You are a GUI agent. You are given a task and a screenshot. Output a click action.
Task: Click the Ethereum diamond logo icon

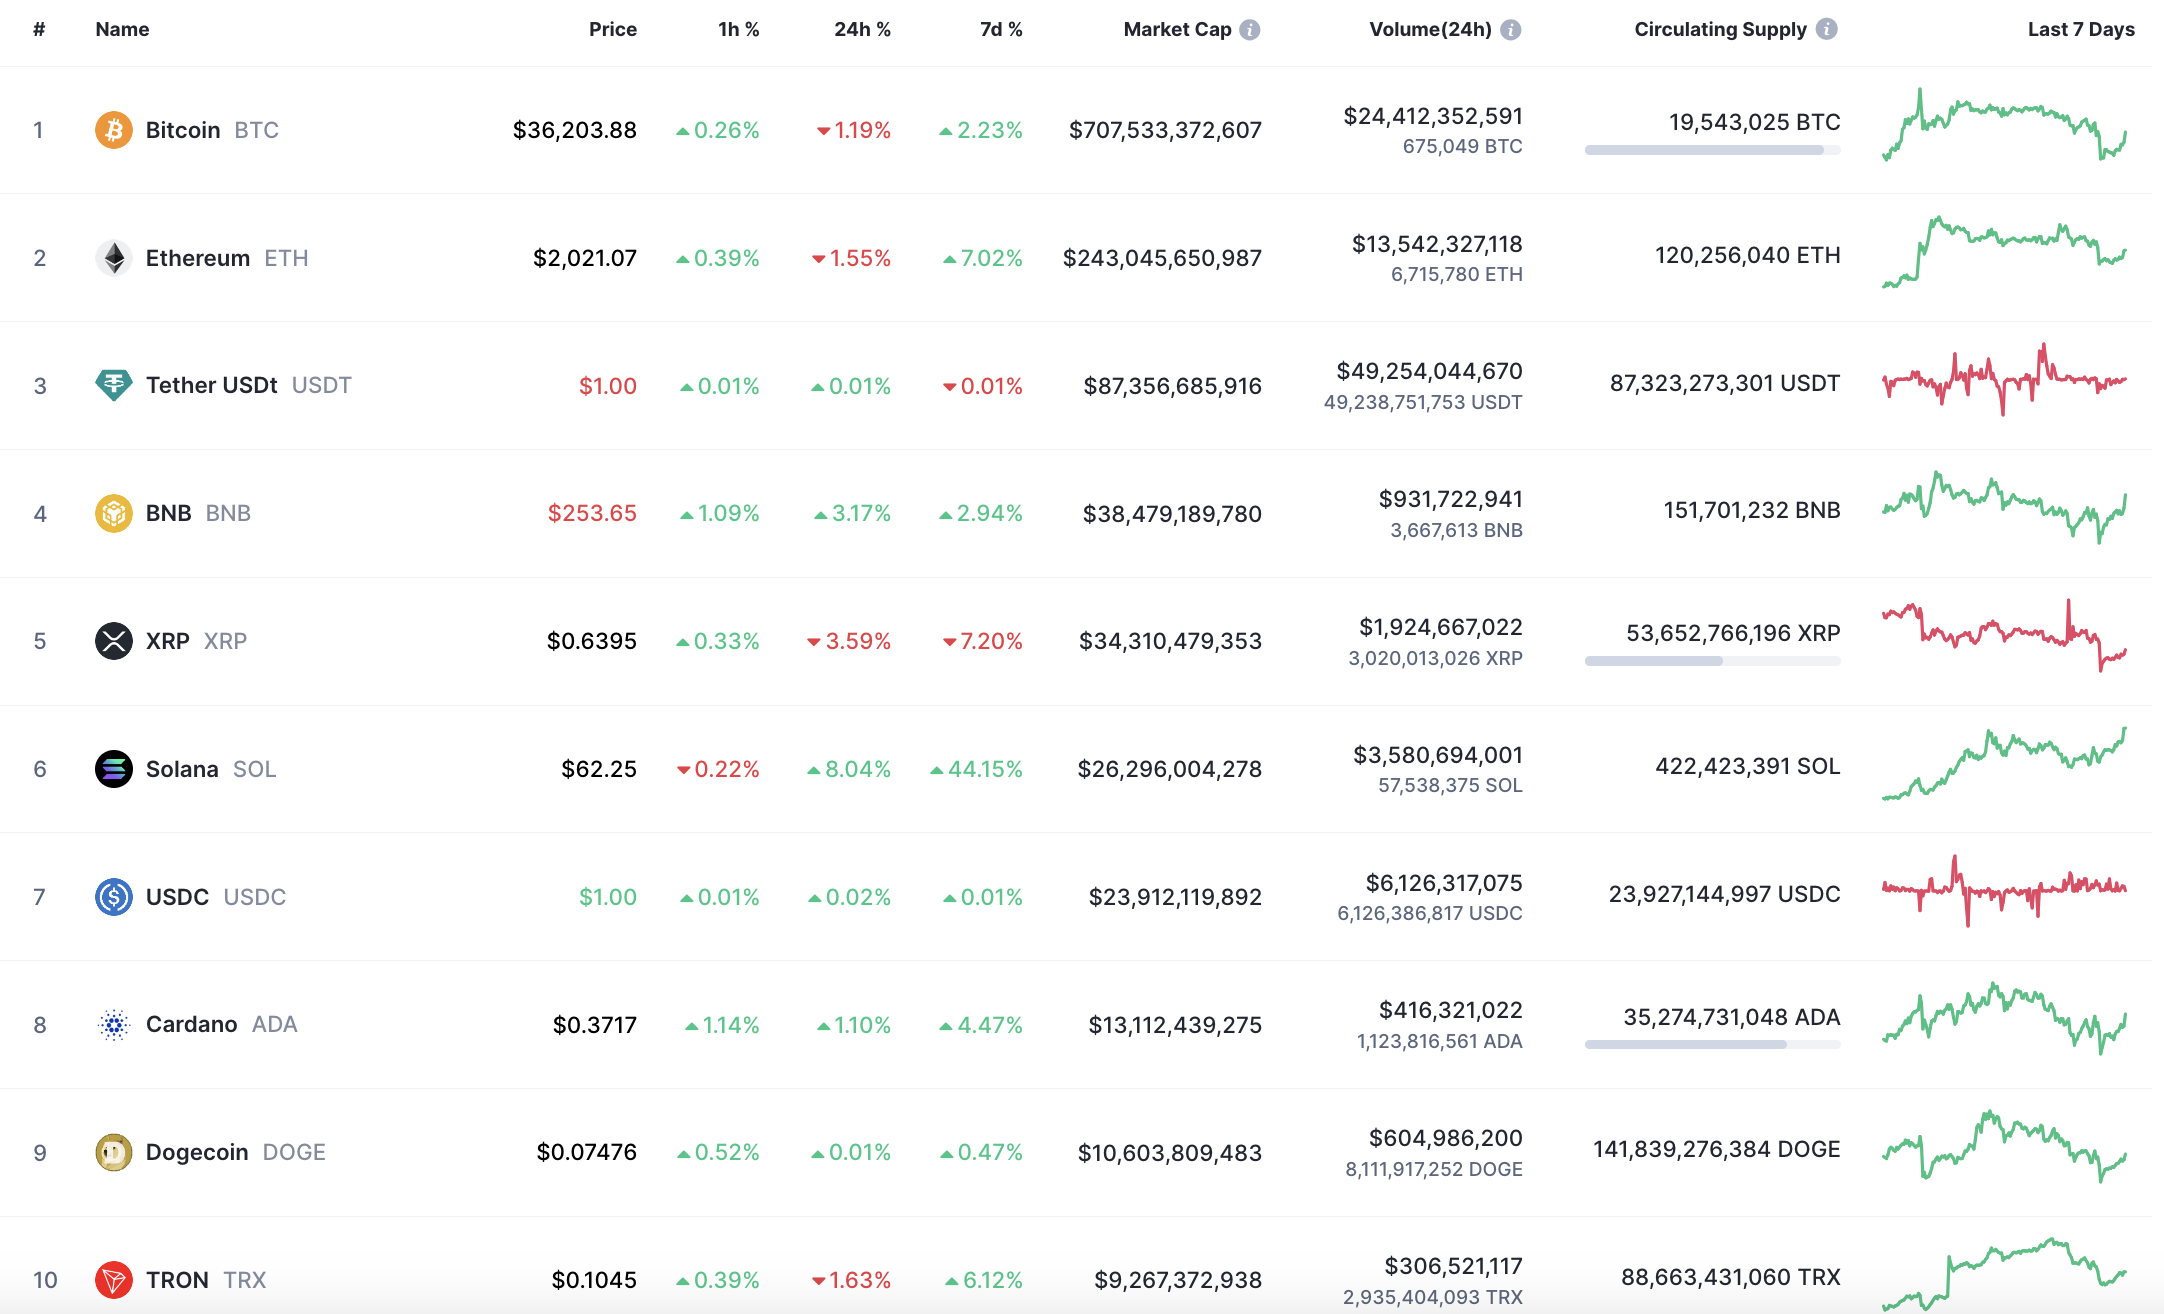(114, 258)
